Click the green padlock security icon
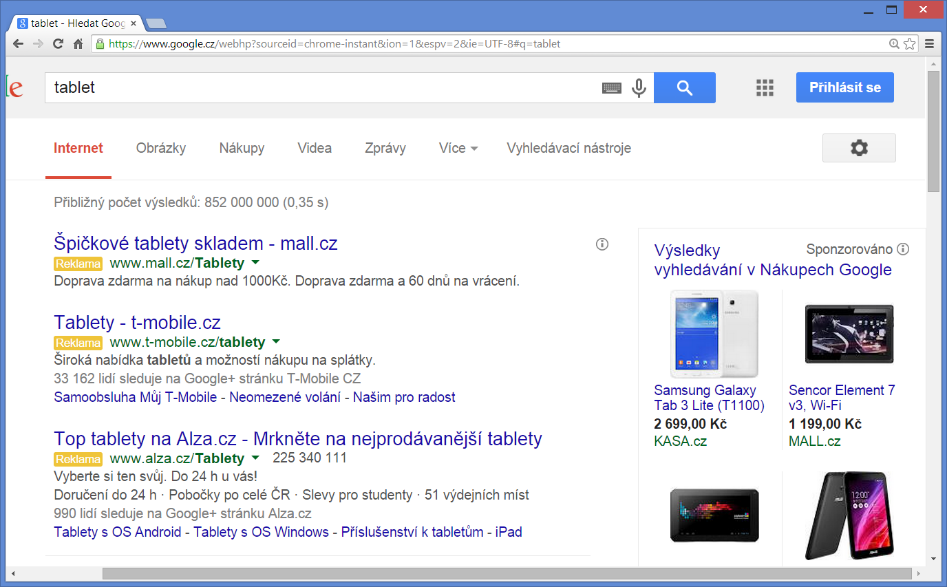947x587 pixels. [x=100, y=44]
